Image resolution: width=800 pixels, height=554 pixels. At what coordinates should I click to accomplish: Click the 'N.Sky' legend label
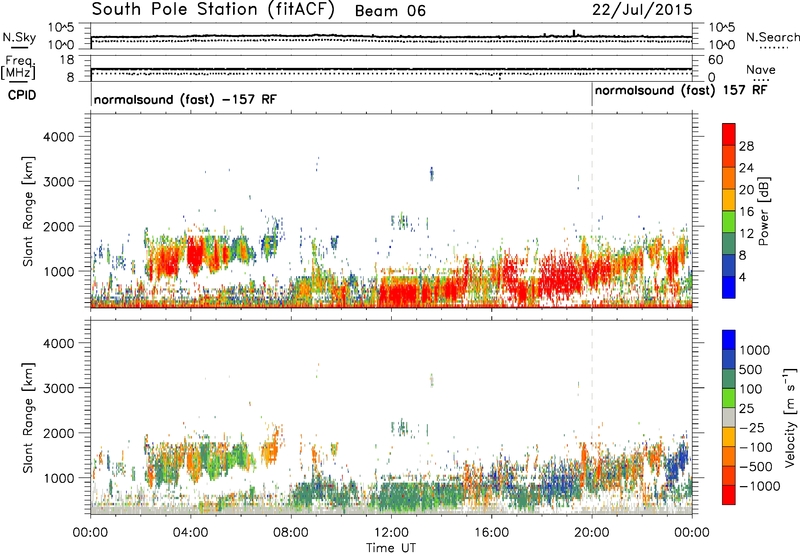click(19, 37)
